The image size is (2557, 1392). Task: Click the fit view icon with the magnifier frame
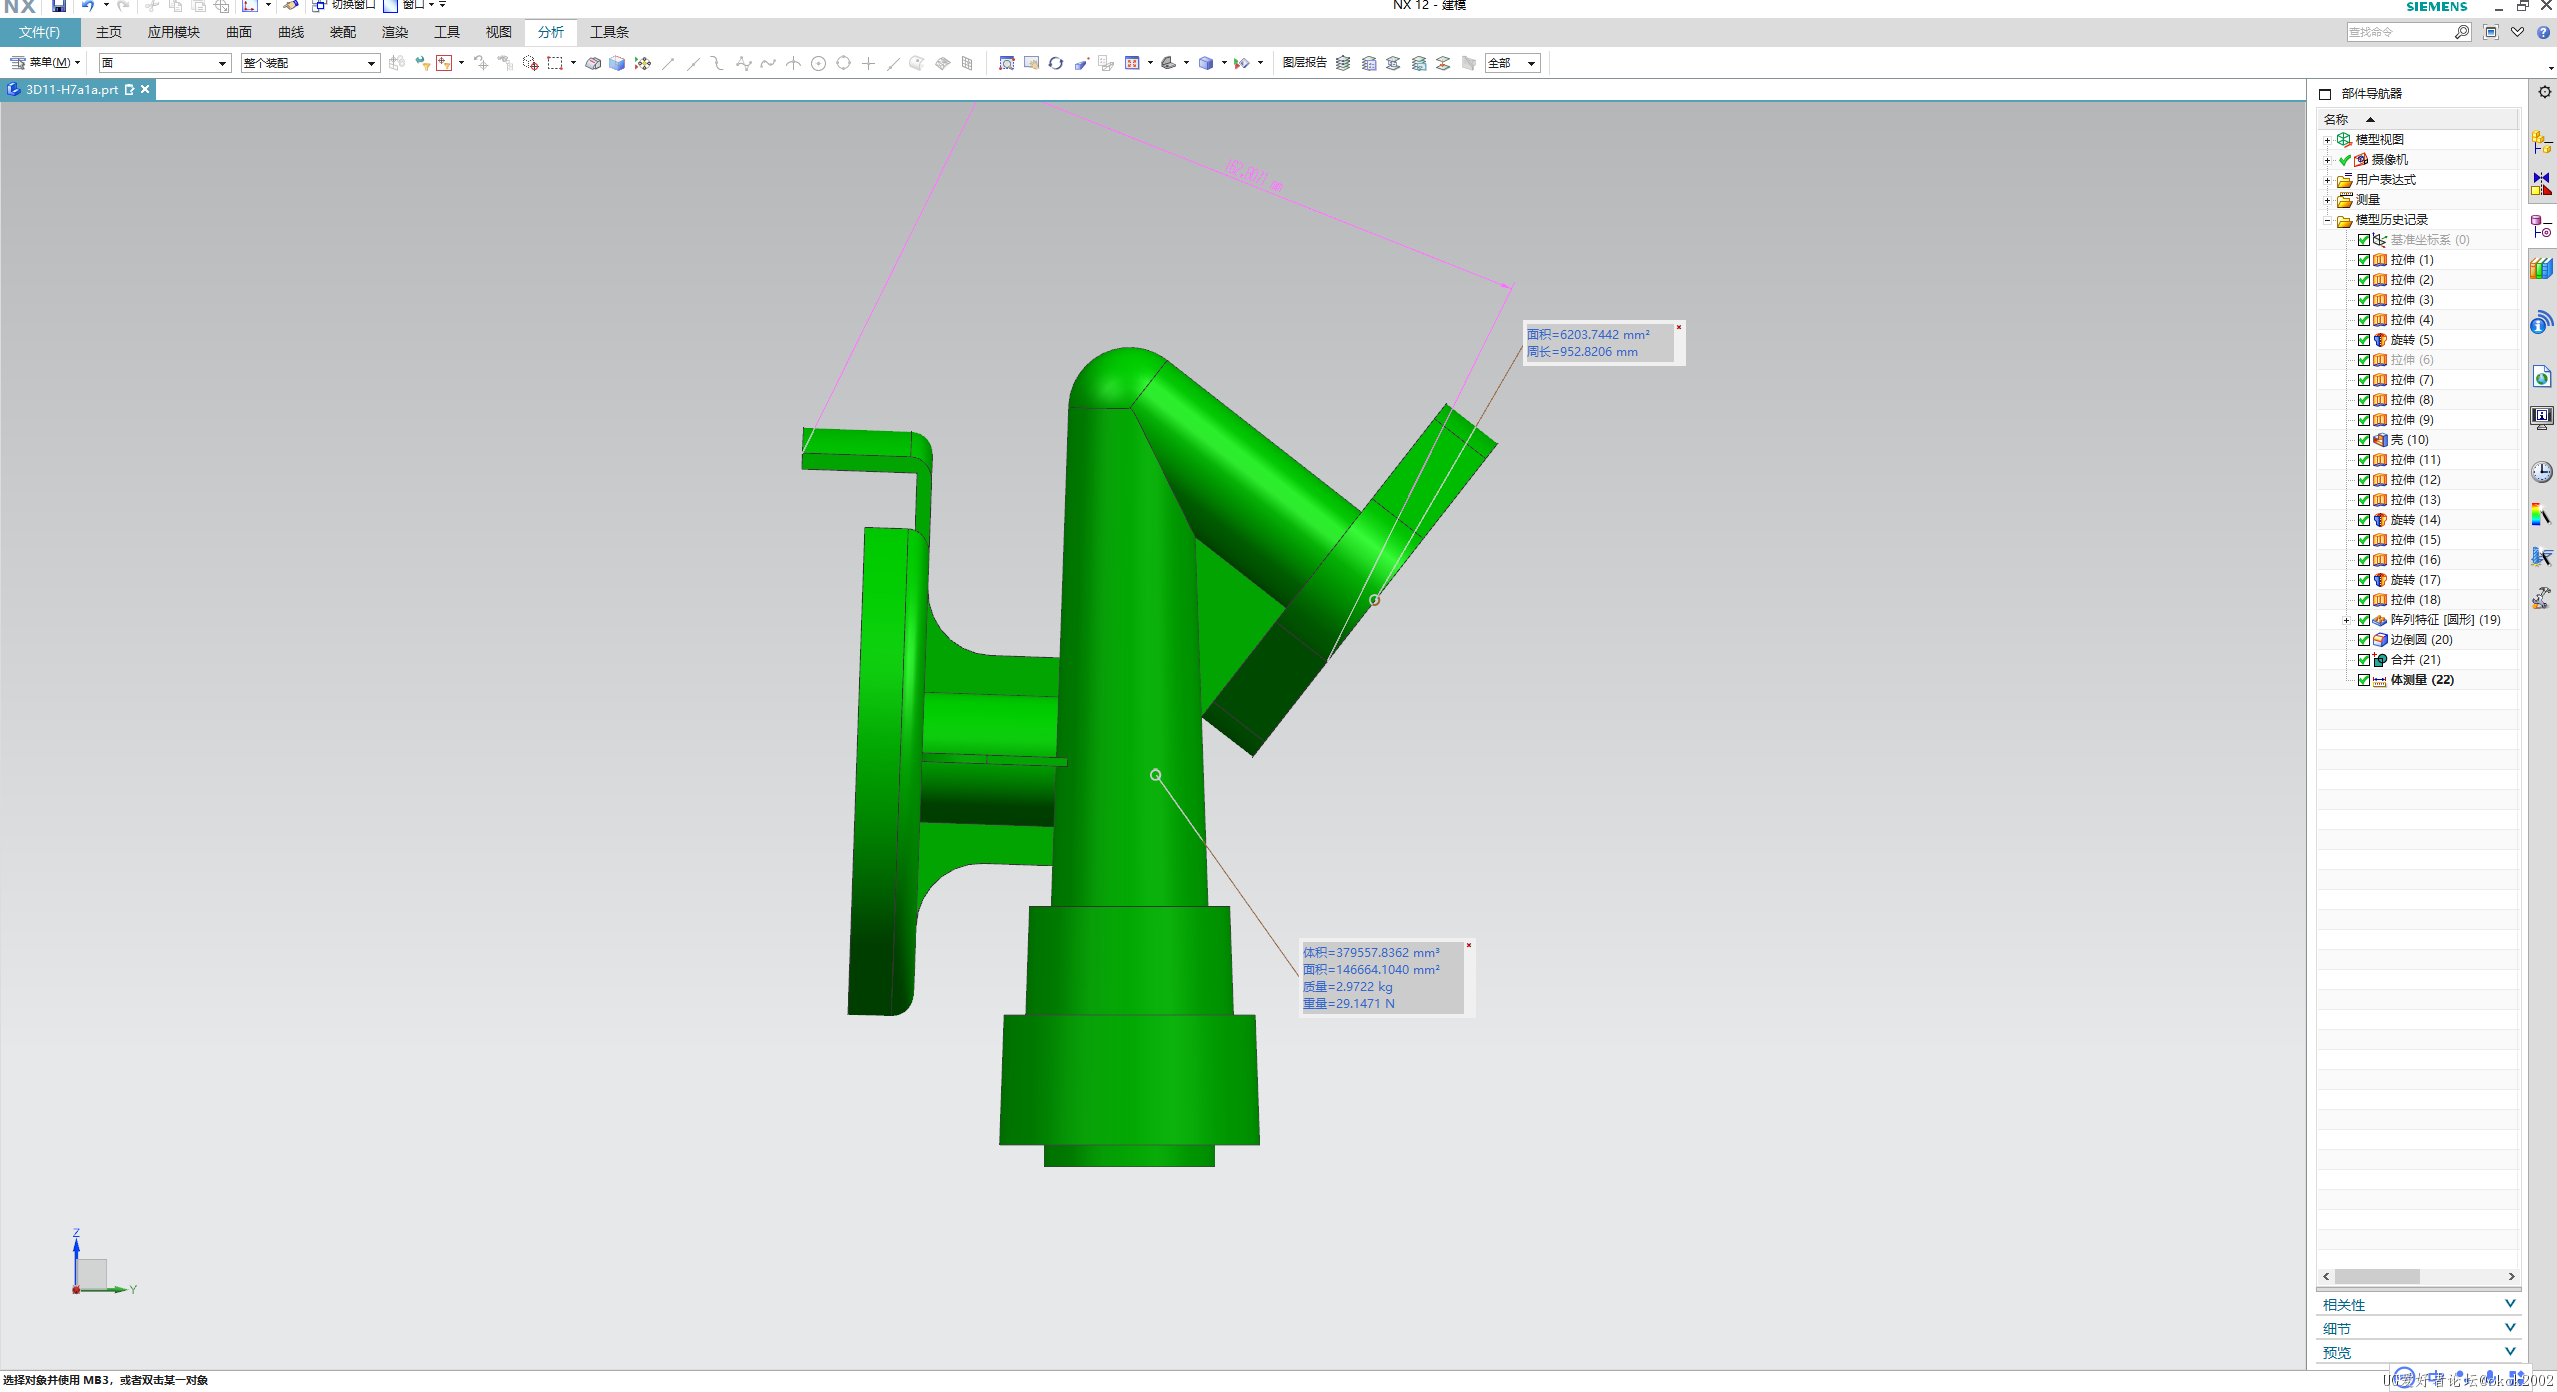1007,63
